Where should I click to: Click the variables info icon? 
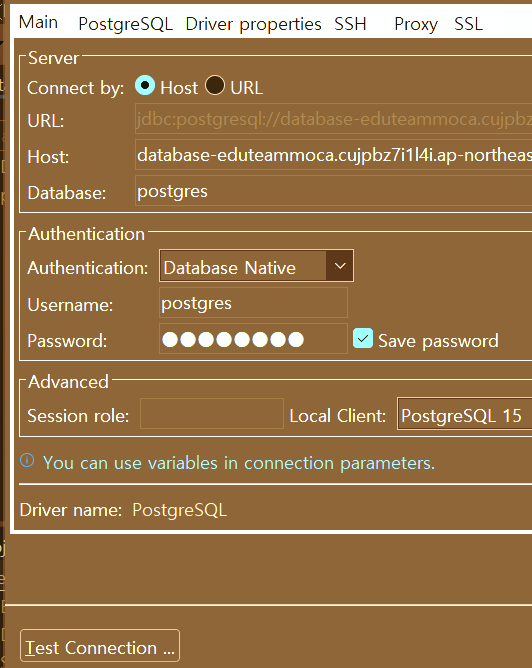click(x=27, y=461)
